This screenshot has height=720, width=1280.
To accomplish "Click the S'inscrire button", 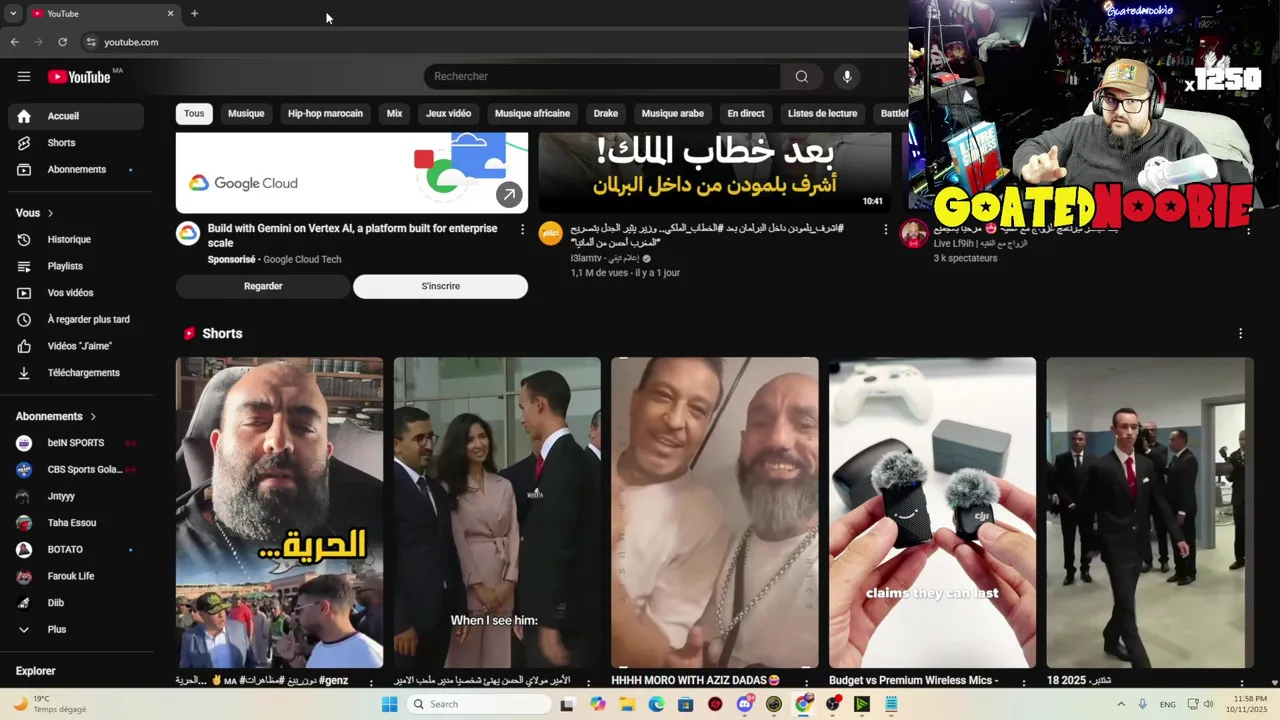I will 440,286.
